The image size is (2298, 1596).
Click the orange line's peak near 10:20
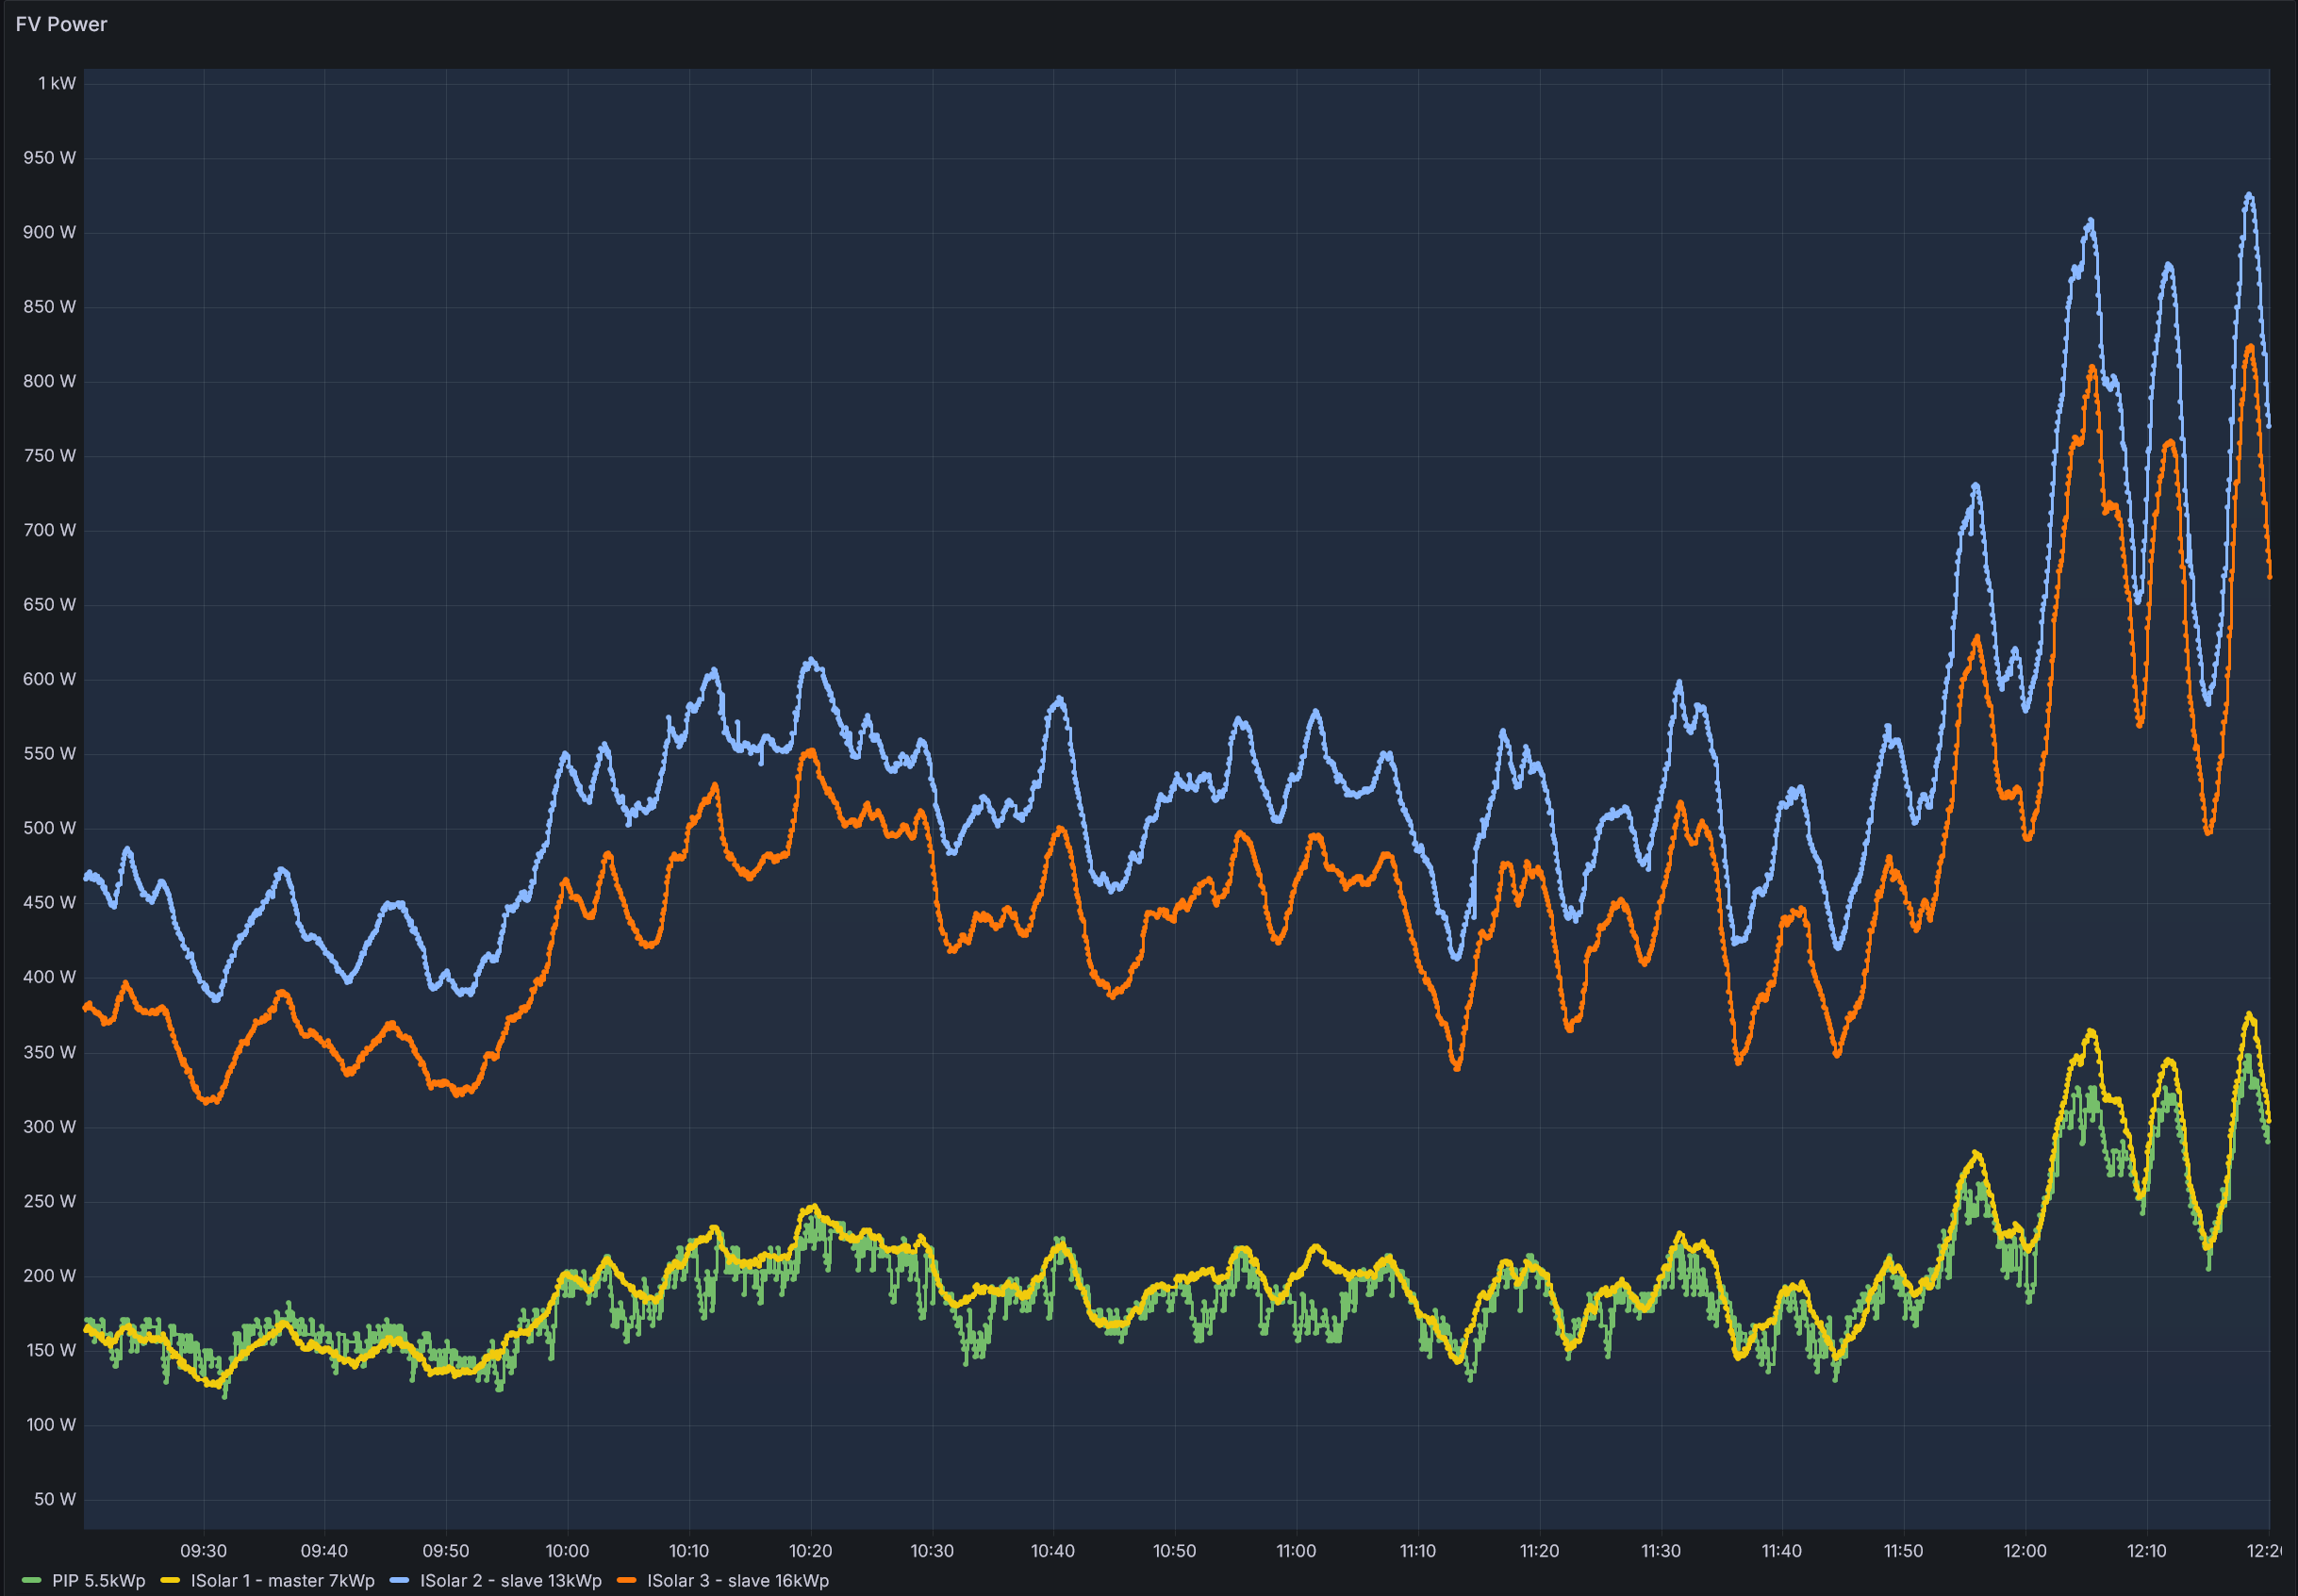pos(809,750)
